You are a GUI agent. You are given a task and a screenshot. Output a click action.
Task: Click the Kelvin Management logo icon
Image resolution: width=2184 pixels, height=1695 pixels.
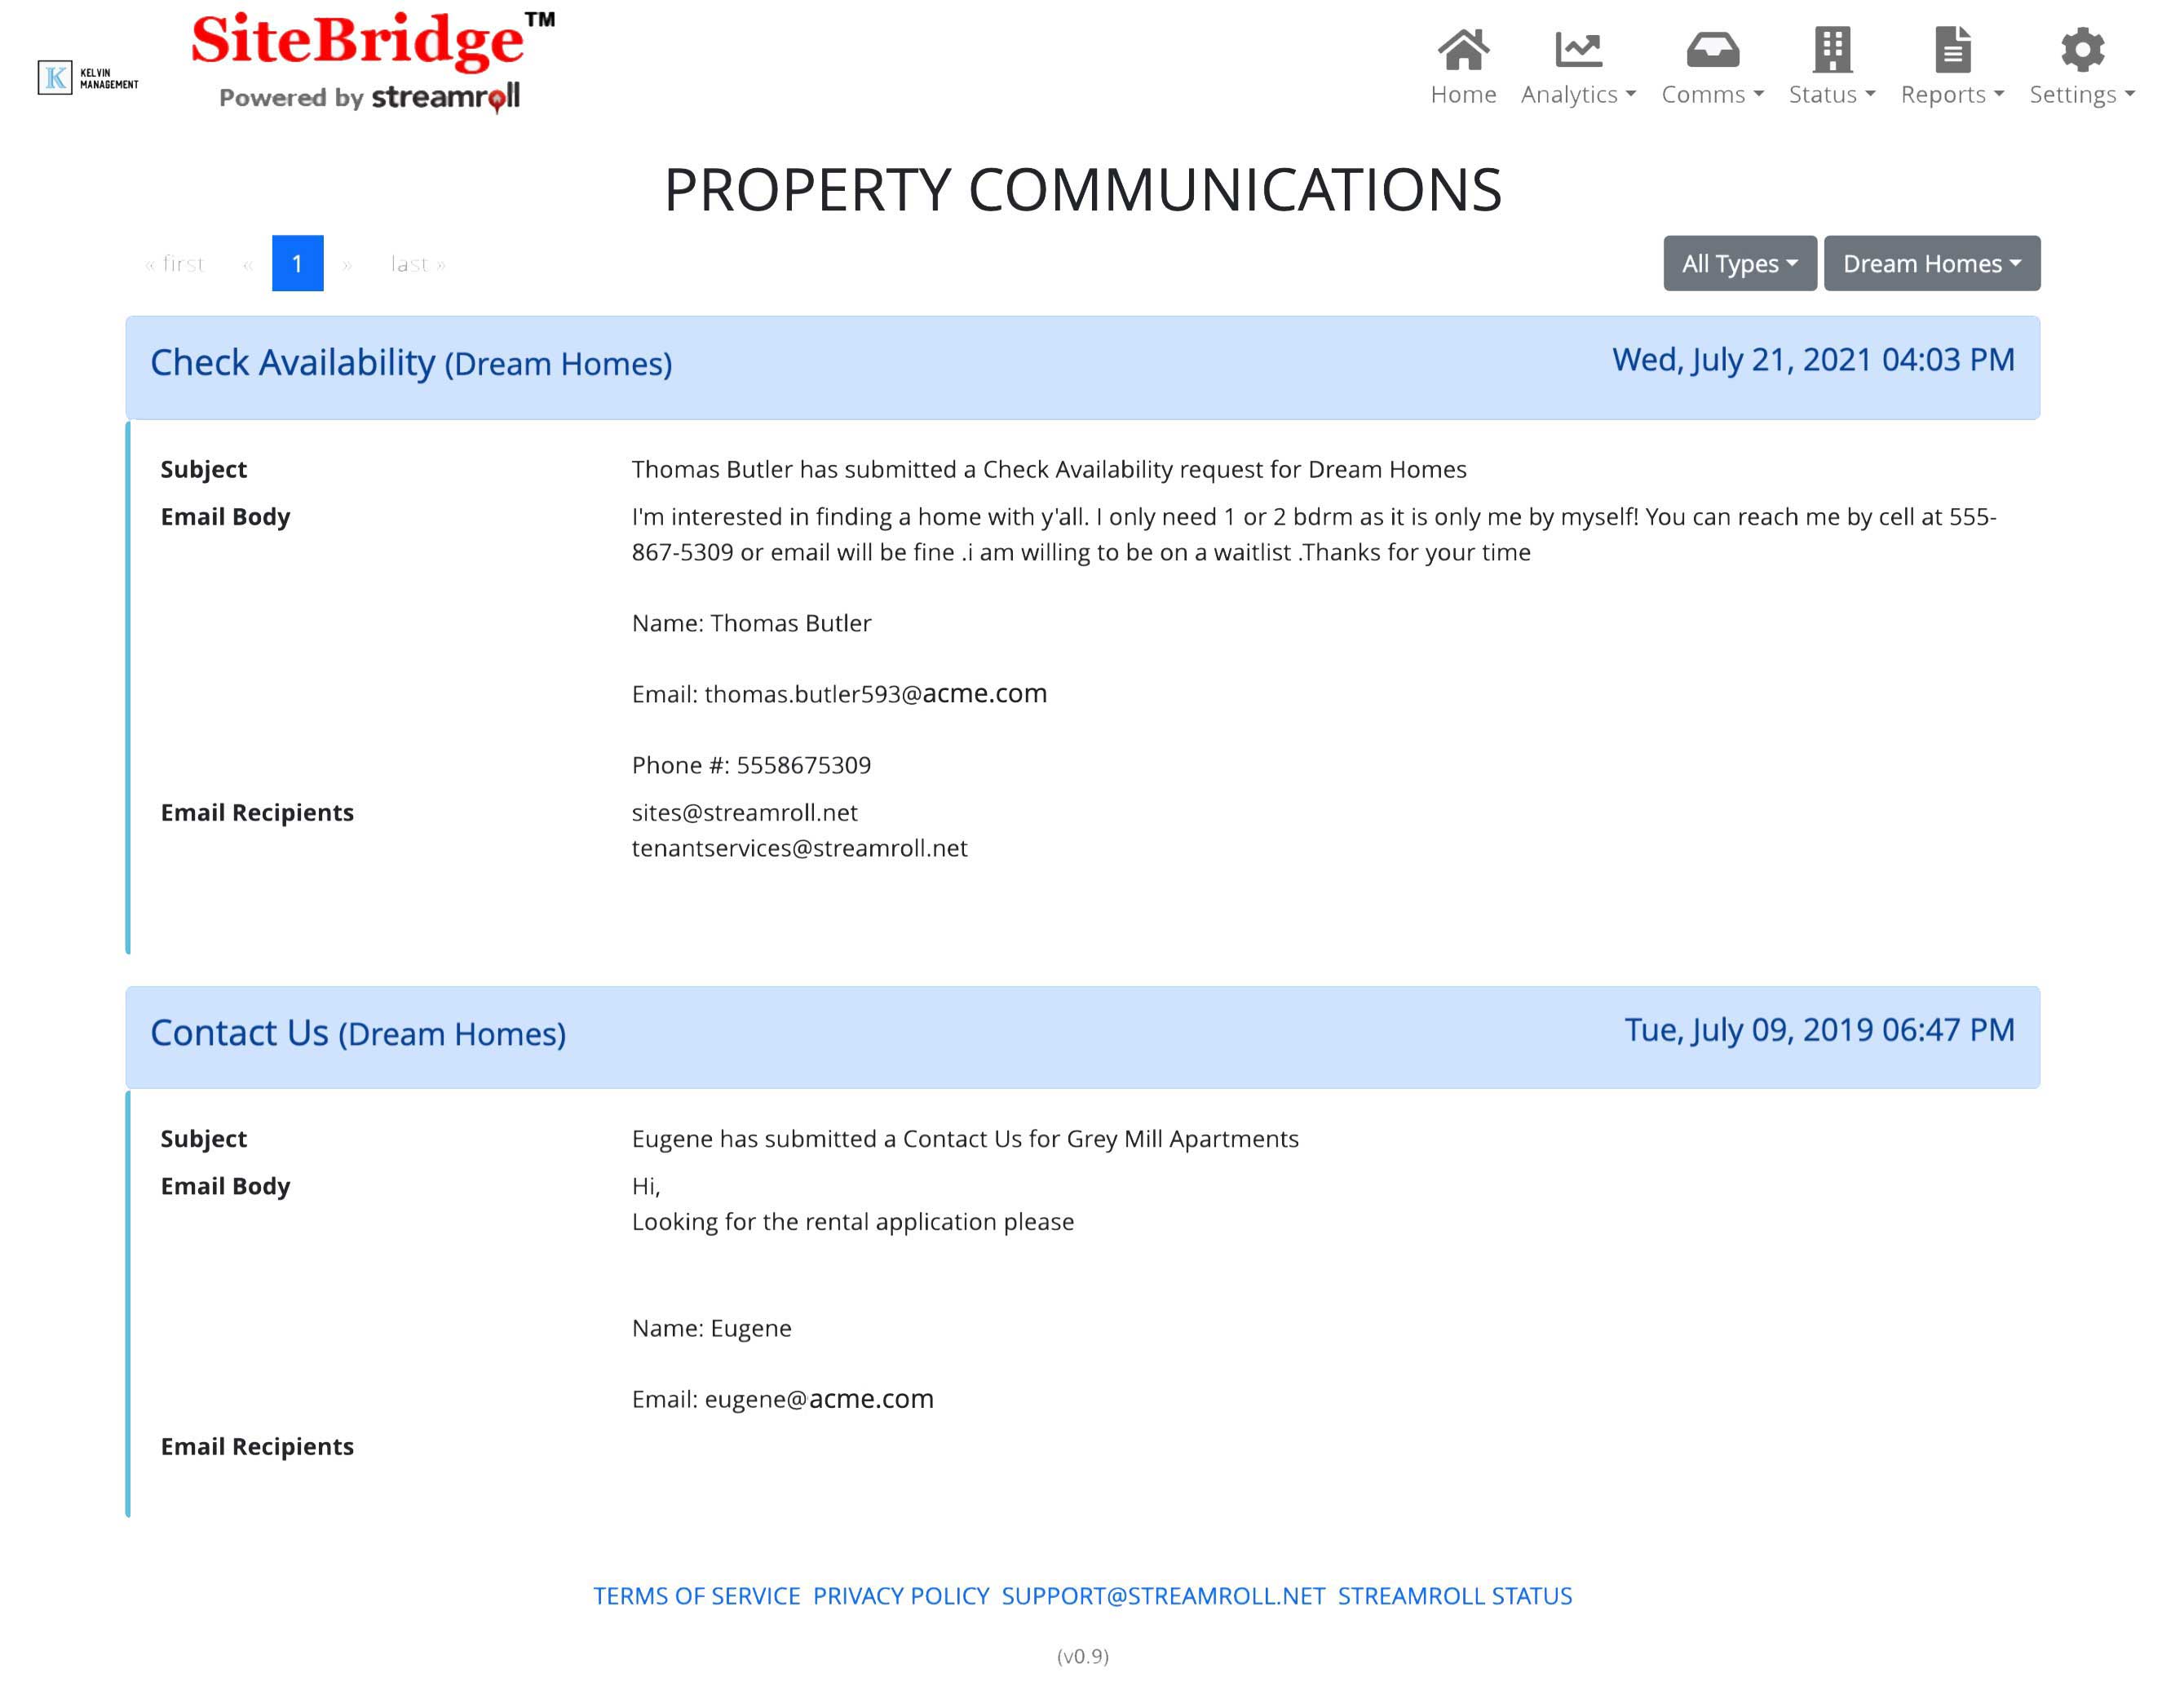tap(89, 80)
